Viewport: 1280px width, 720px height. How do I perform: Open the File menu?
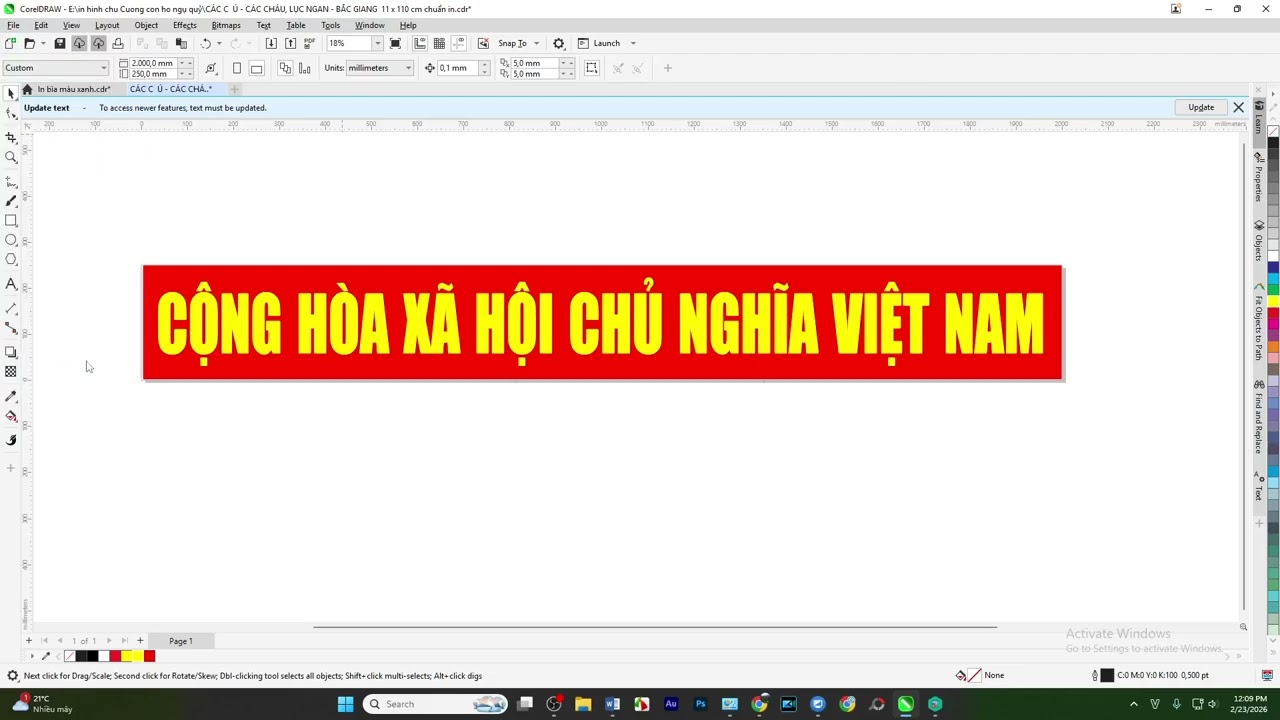[x=14, y=25]
